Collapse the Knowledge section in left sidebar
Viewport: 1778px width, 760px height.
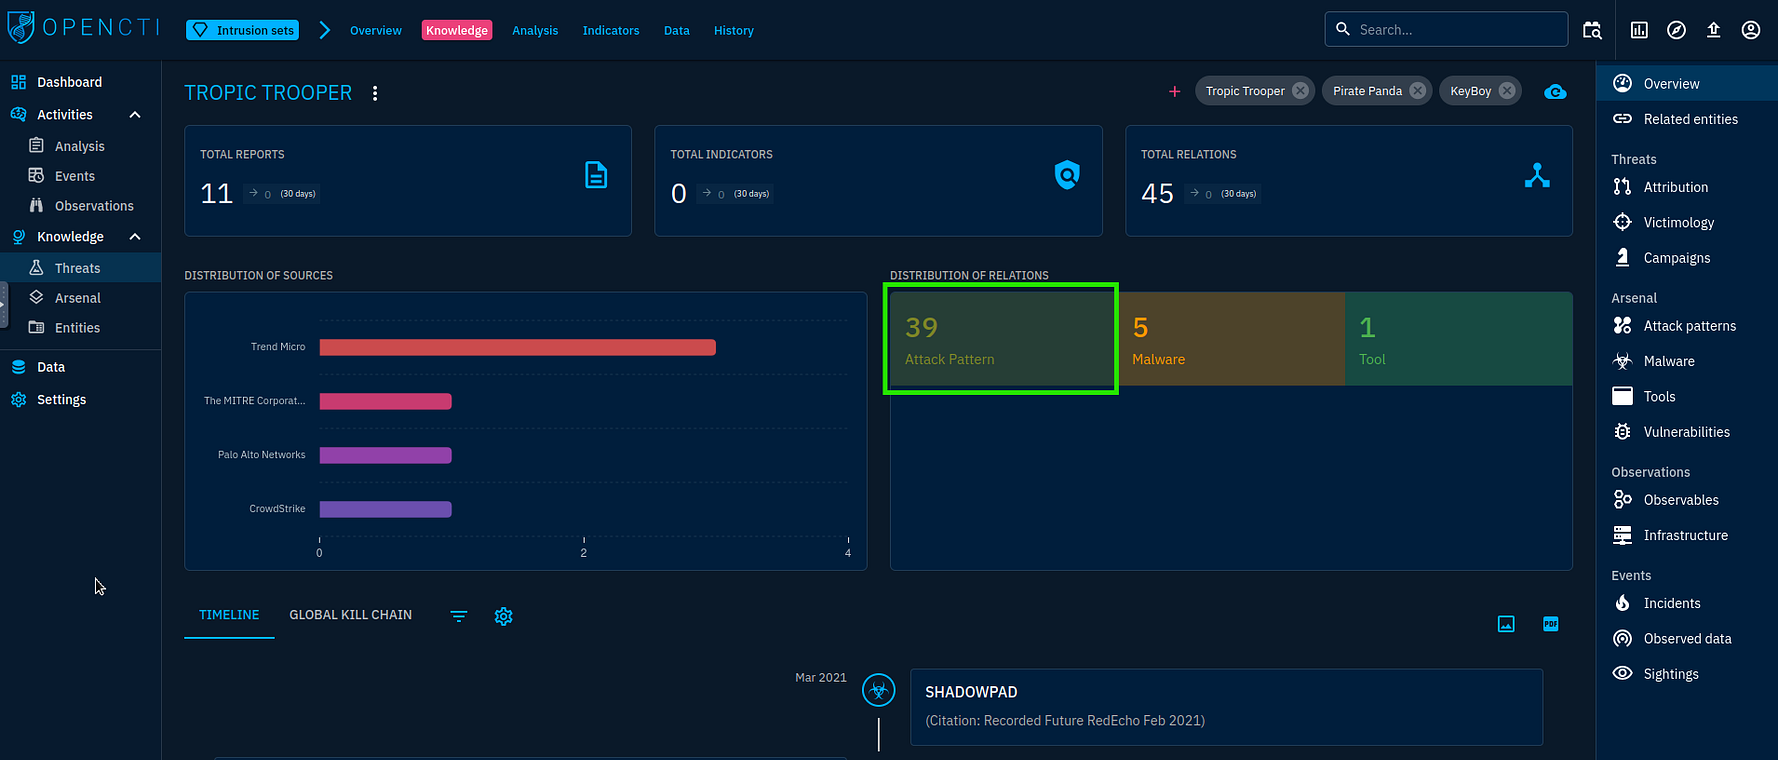135,237
